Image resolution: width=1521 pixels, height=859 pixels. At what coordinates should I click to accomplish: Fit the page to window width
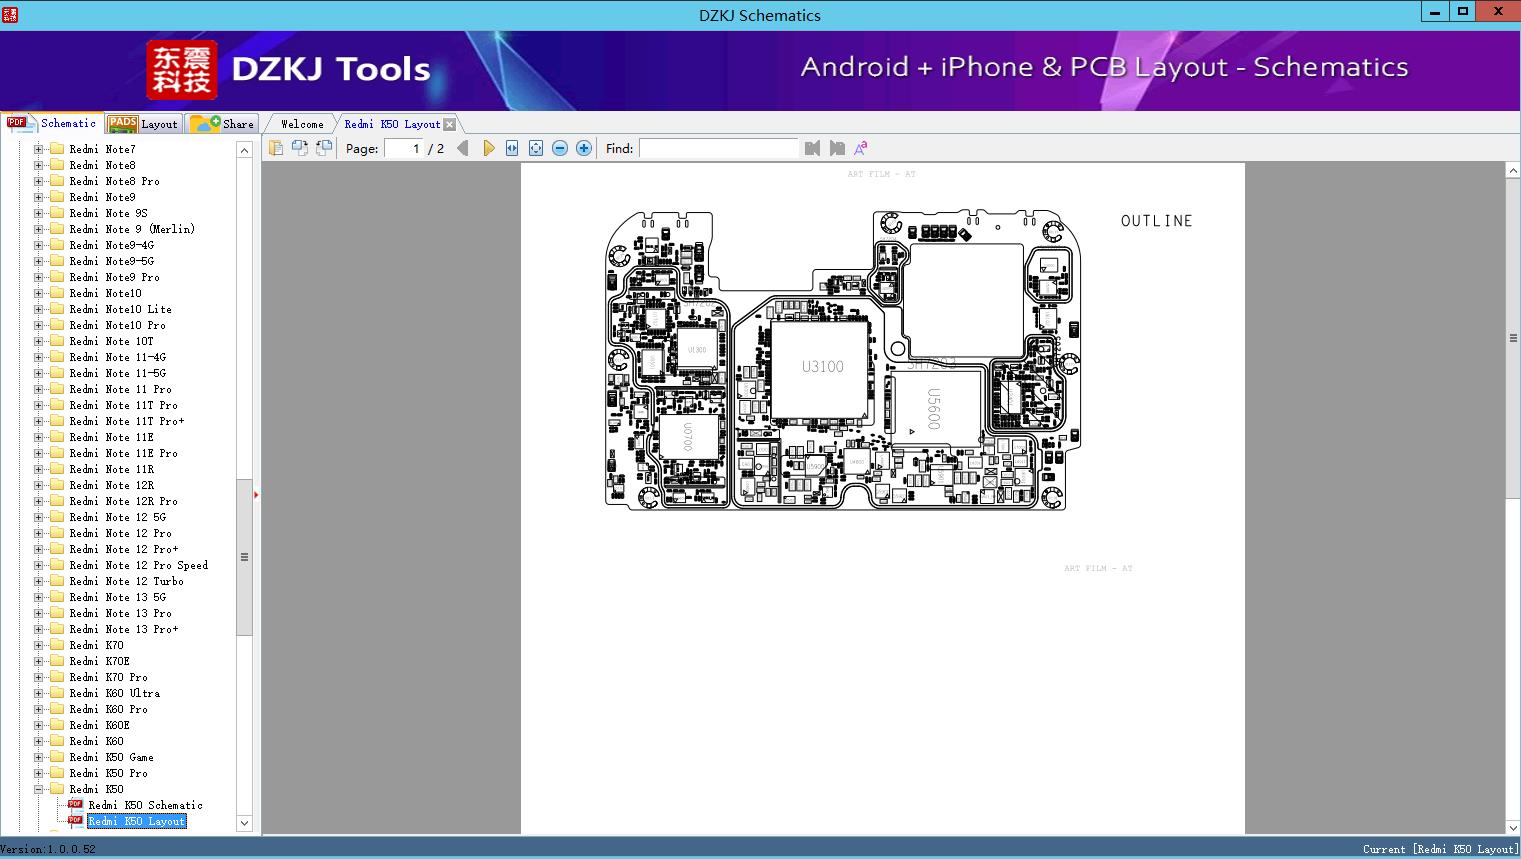(x=511, y=147)
